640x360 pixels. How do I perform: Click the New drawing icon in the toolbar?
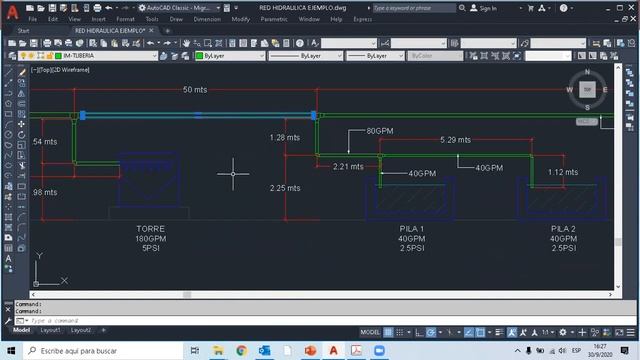coord(12,43)
